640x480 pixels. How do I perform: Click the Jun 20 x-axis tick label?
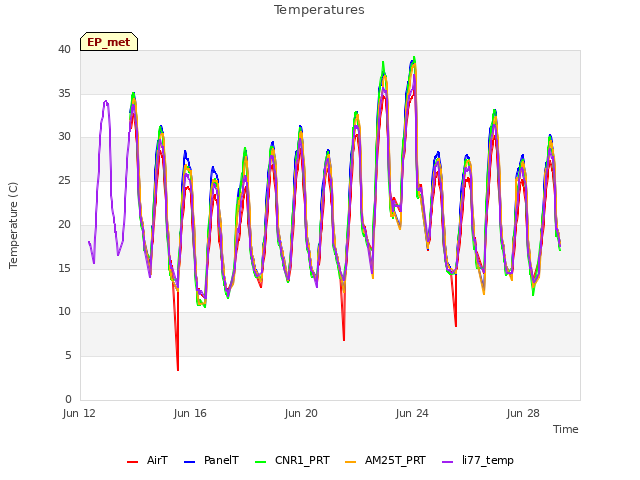(x=301, y=413)
